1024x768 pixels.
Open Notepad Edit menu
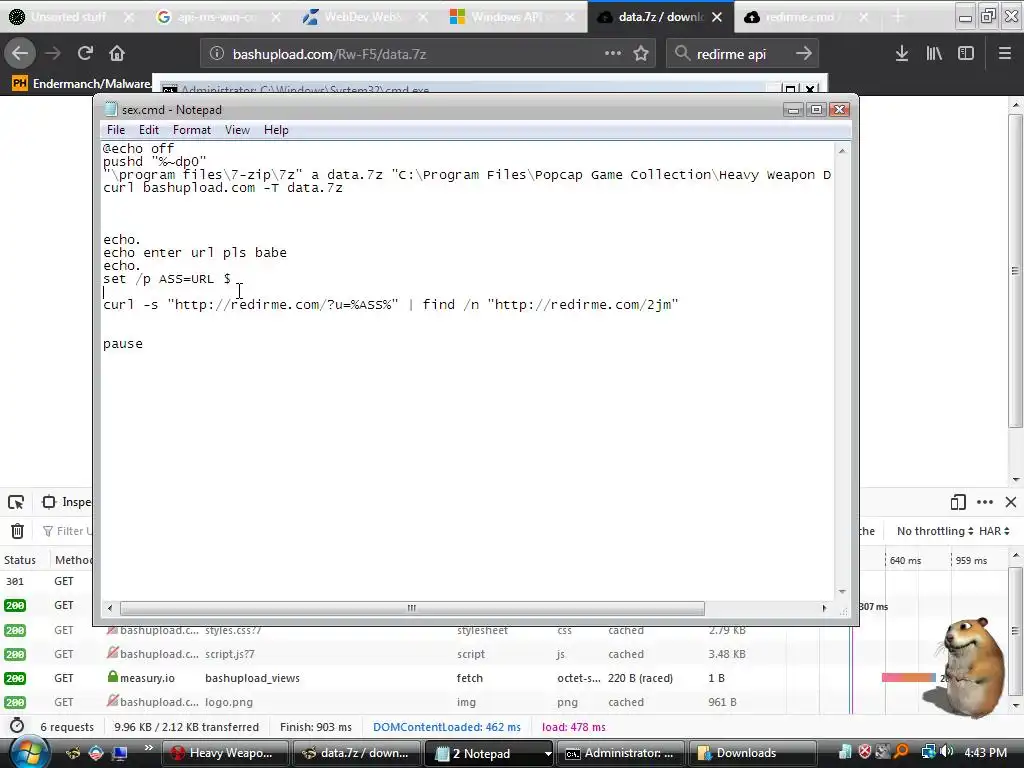click(x=149, y=130)
